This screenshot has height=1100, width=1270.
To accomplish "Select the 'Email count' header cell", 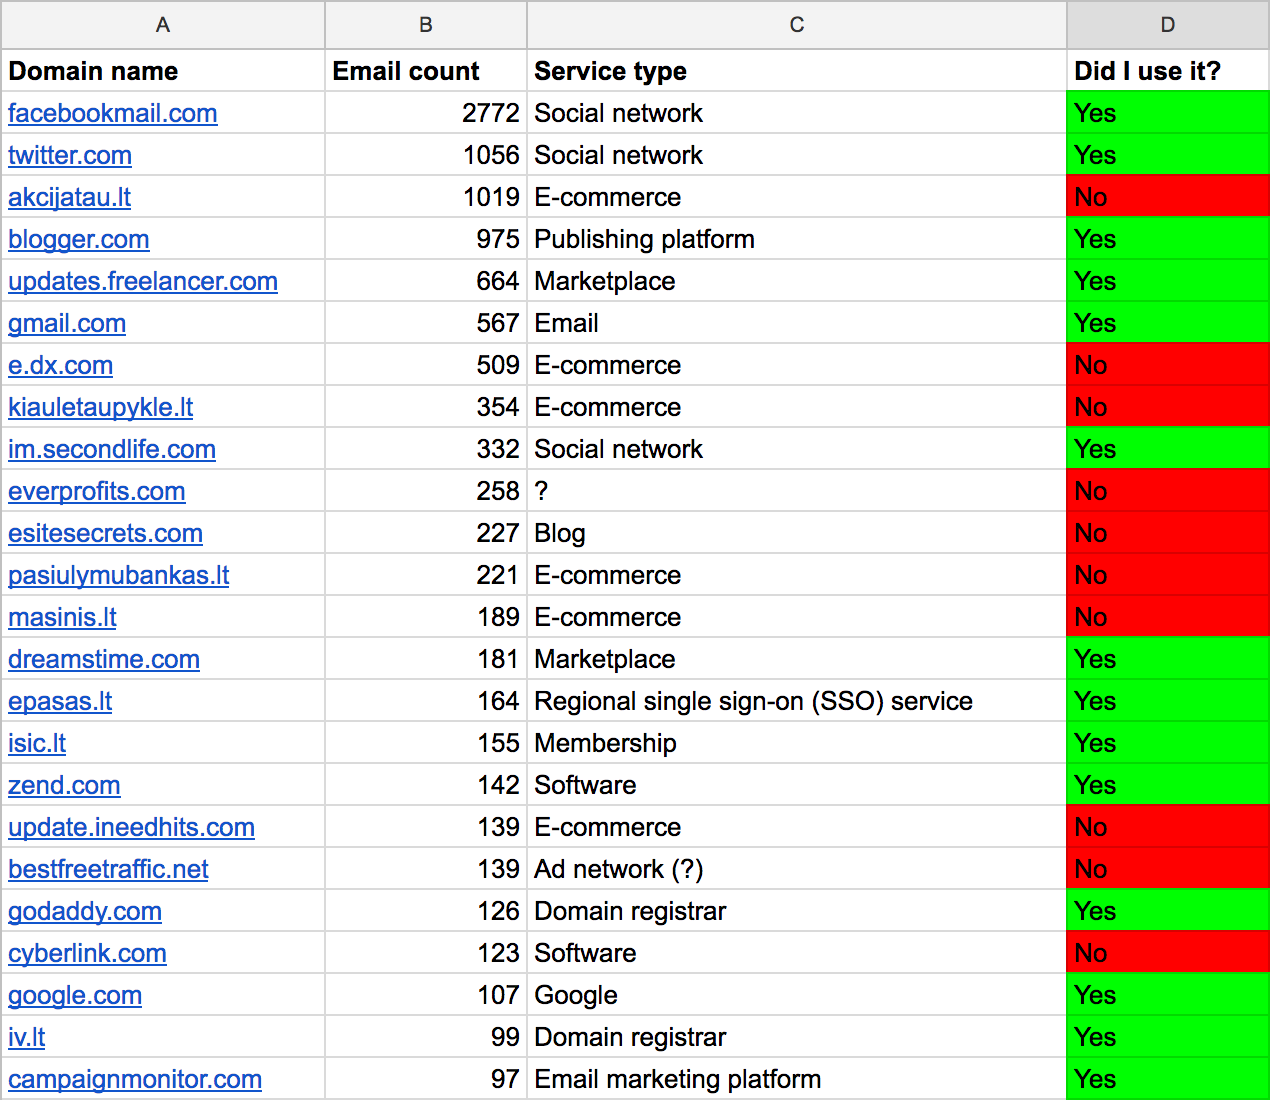I will (426, 71).
